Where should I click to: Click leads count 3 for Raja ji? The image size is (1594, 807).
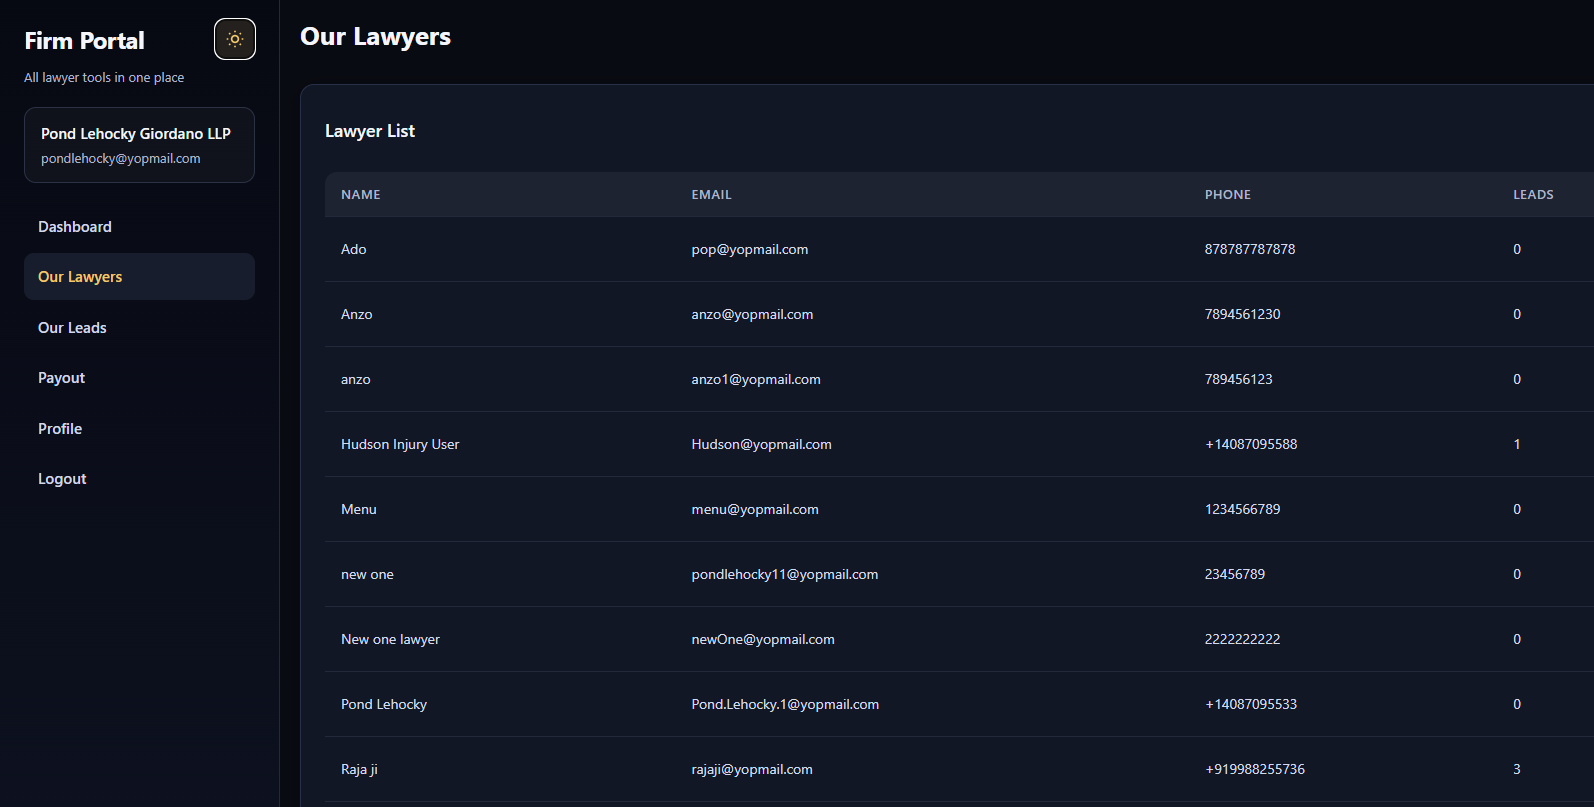(x=1517, y=770)
